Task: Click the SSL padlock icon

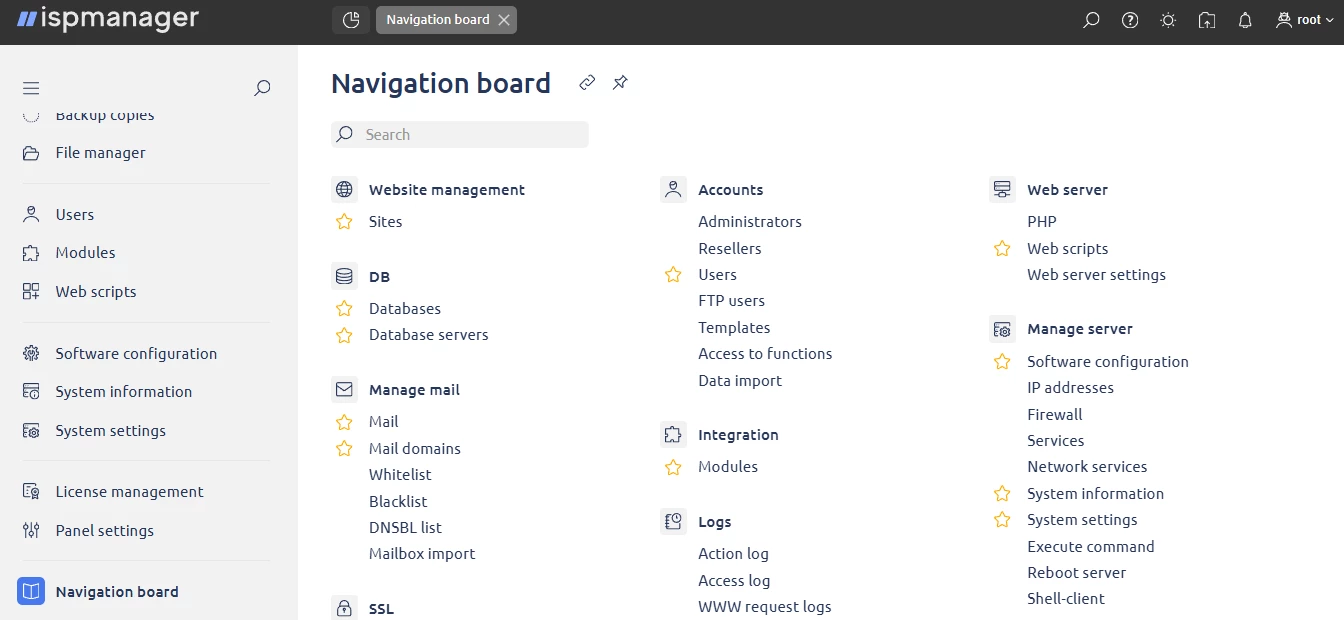Action: [344, 607]
